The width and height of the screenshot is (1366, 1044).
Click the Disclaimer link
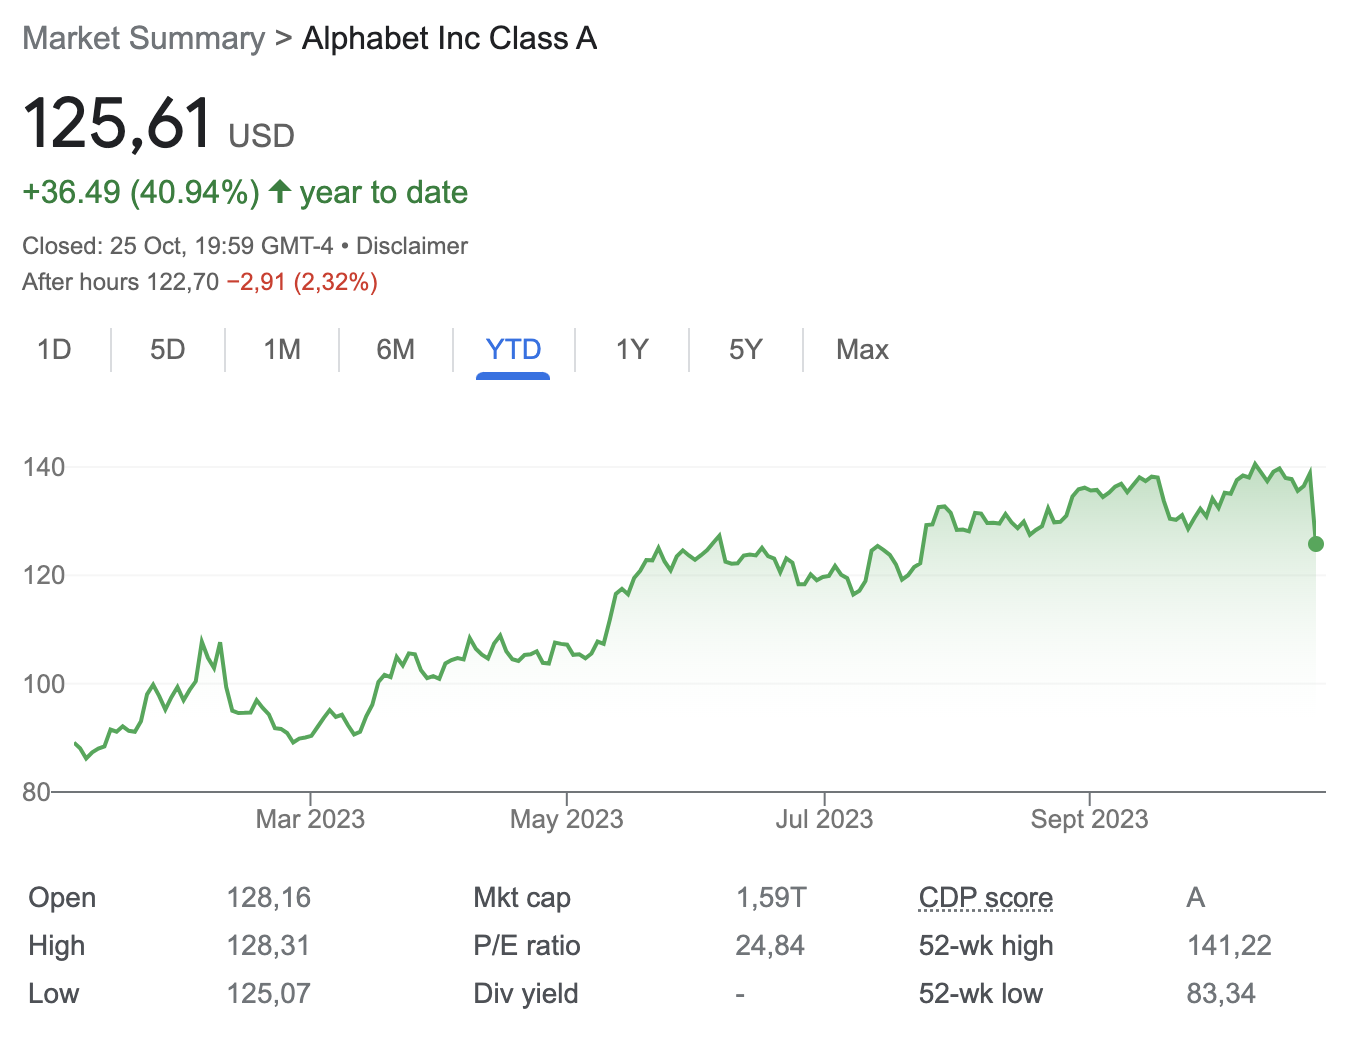point(412,246)
